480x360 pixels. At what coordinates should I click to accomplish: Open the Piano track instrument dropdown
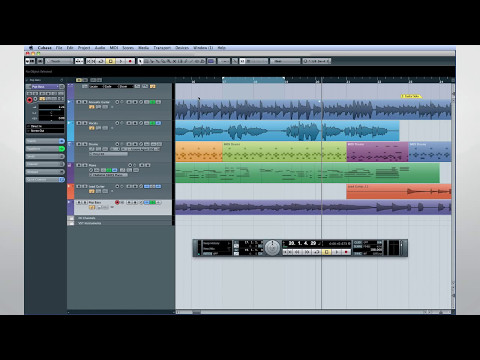[108, 175]
